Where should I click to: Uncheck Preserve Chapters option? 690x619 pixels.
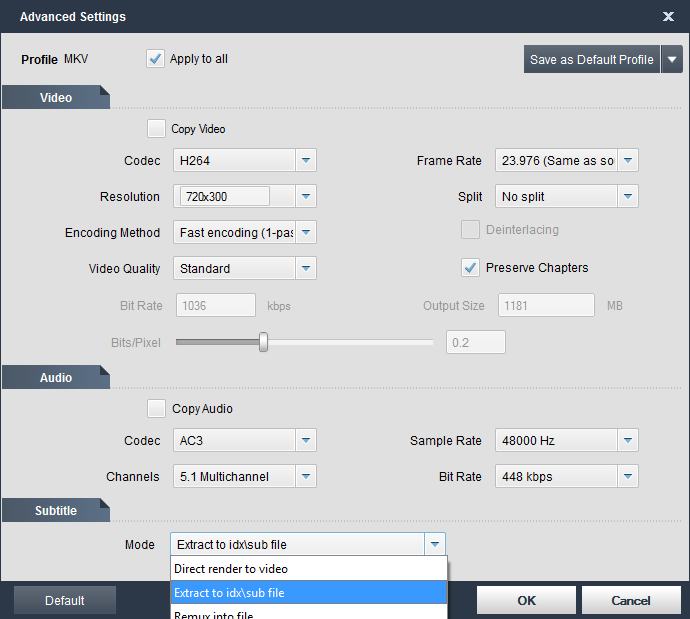[470, 268]
